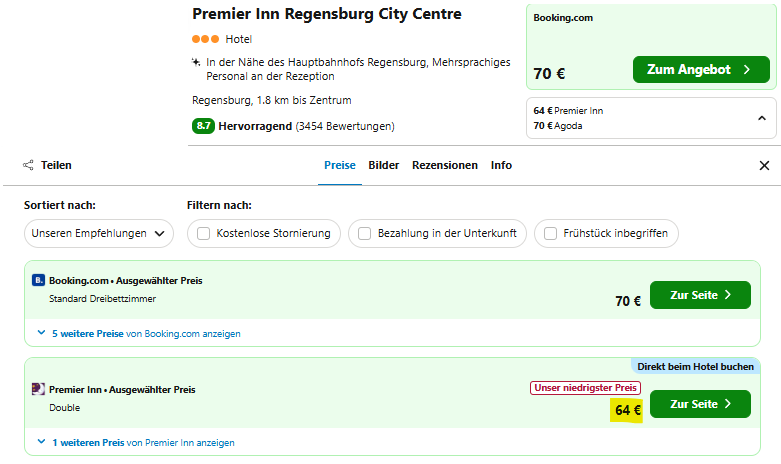Open the Unseren Empfehlungen sort dropdown

98,234
